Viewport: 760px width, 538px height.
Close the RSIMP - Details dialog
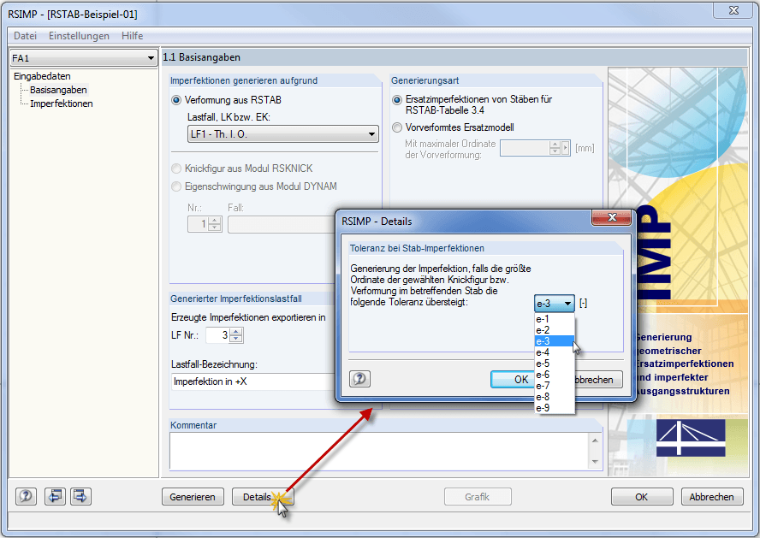click(x=611, y=218)
